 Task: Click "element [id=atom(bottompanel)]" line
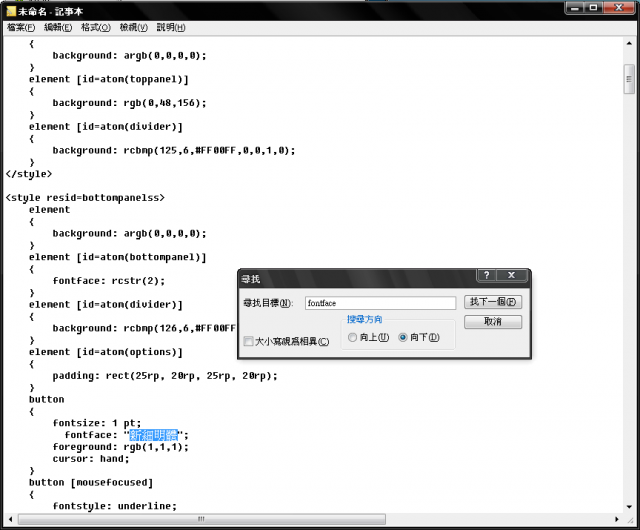[118, 257]
